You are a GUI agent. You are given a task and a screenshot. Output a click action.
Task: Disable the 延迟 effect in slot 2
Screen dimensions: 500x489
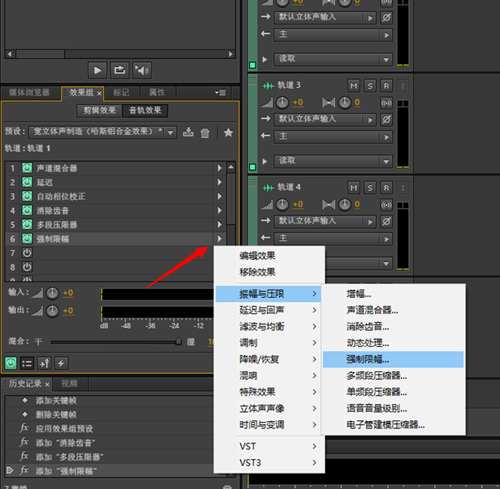pos(27,182)
